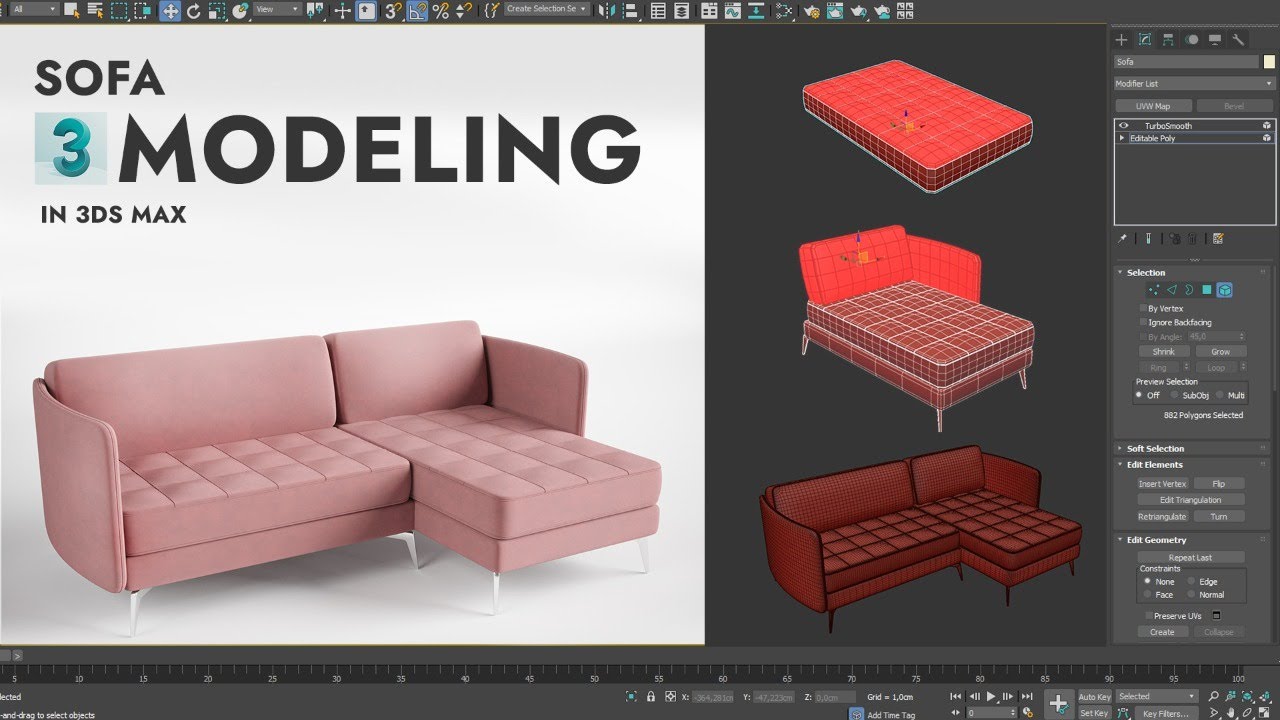Open the Utilities wrench panel tab
1280x720 pixels.
tap(1238, 40)
